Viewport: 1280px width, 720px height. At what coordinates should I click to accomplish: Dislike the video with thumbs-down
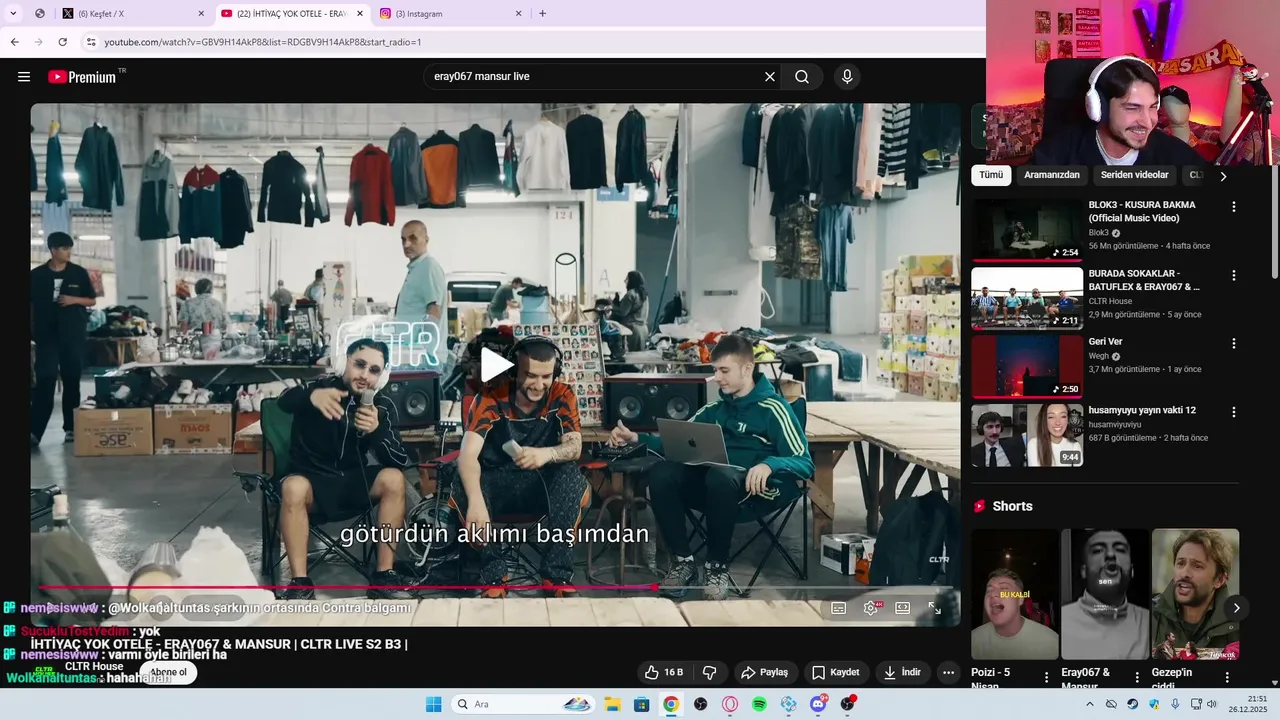coord(709,672)
